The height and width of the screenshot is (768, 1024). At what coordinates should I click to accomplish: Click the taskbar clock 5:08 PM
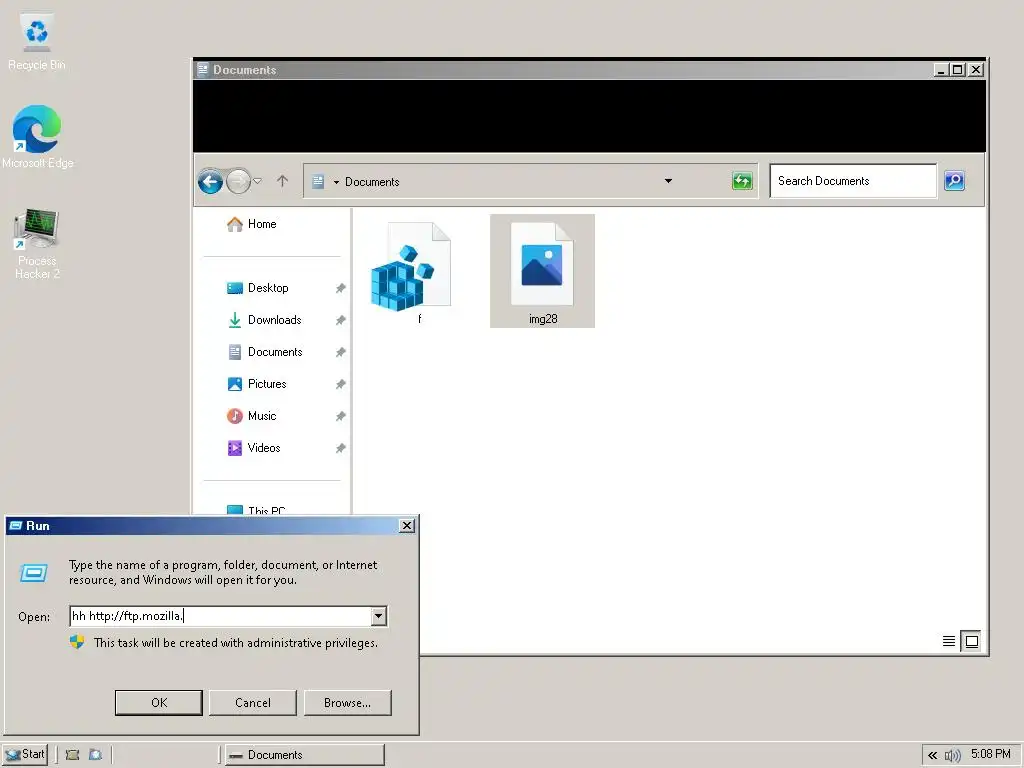click(x=991, y=754)
